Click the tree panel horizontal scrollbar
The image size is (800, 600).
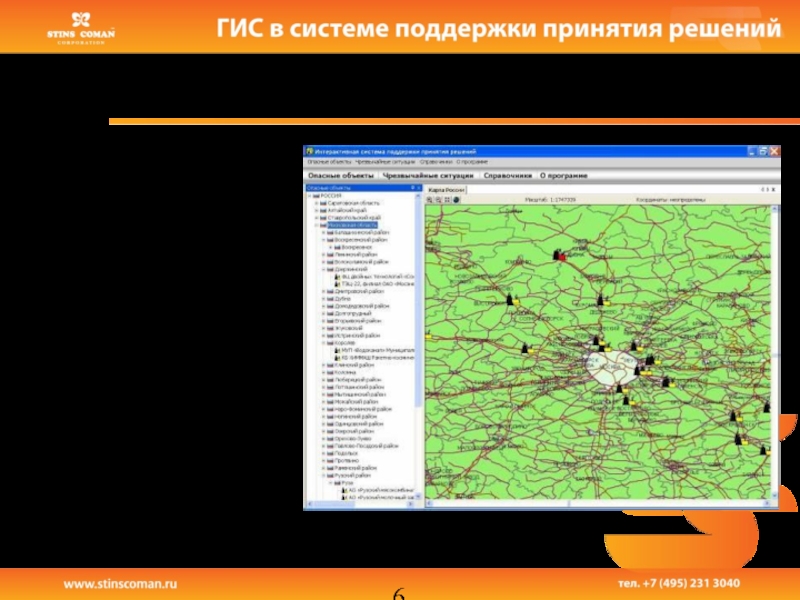point(360,504)
